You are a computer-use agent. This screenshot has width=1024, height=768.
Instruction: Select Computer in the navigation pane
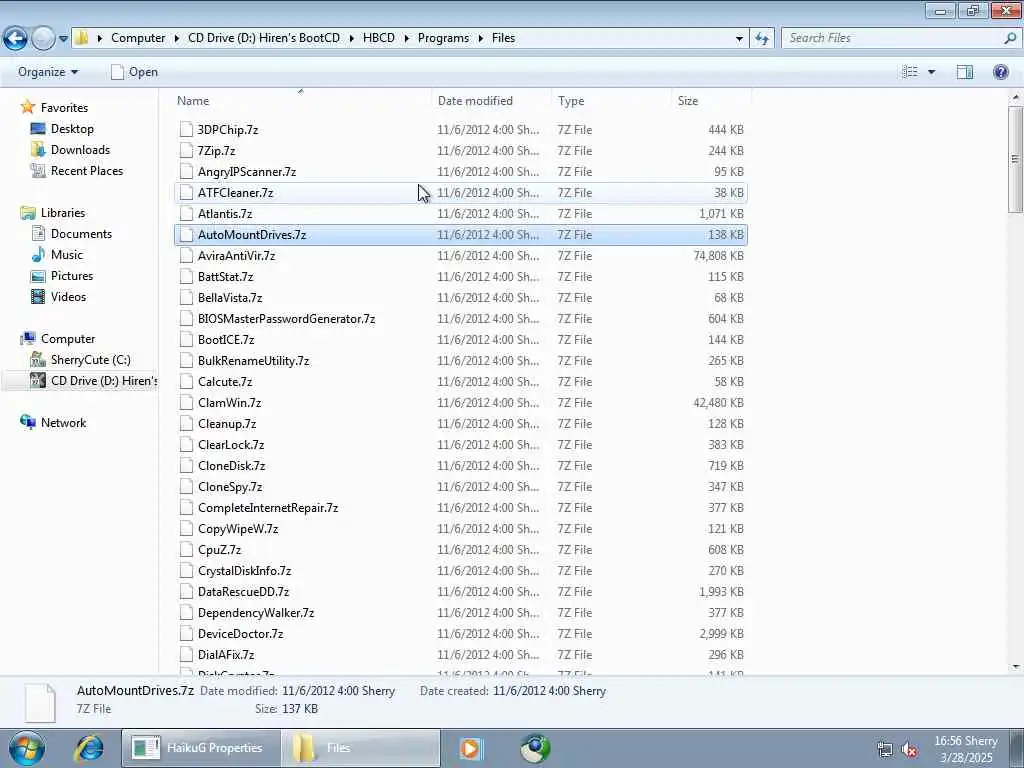click(68, 339)
